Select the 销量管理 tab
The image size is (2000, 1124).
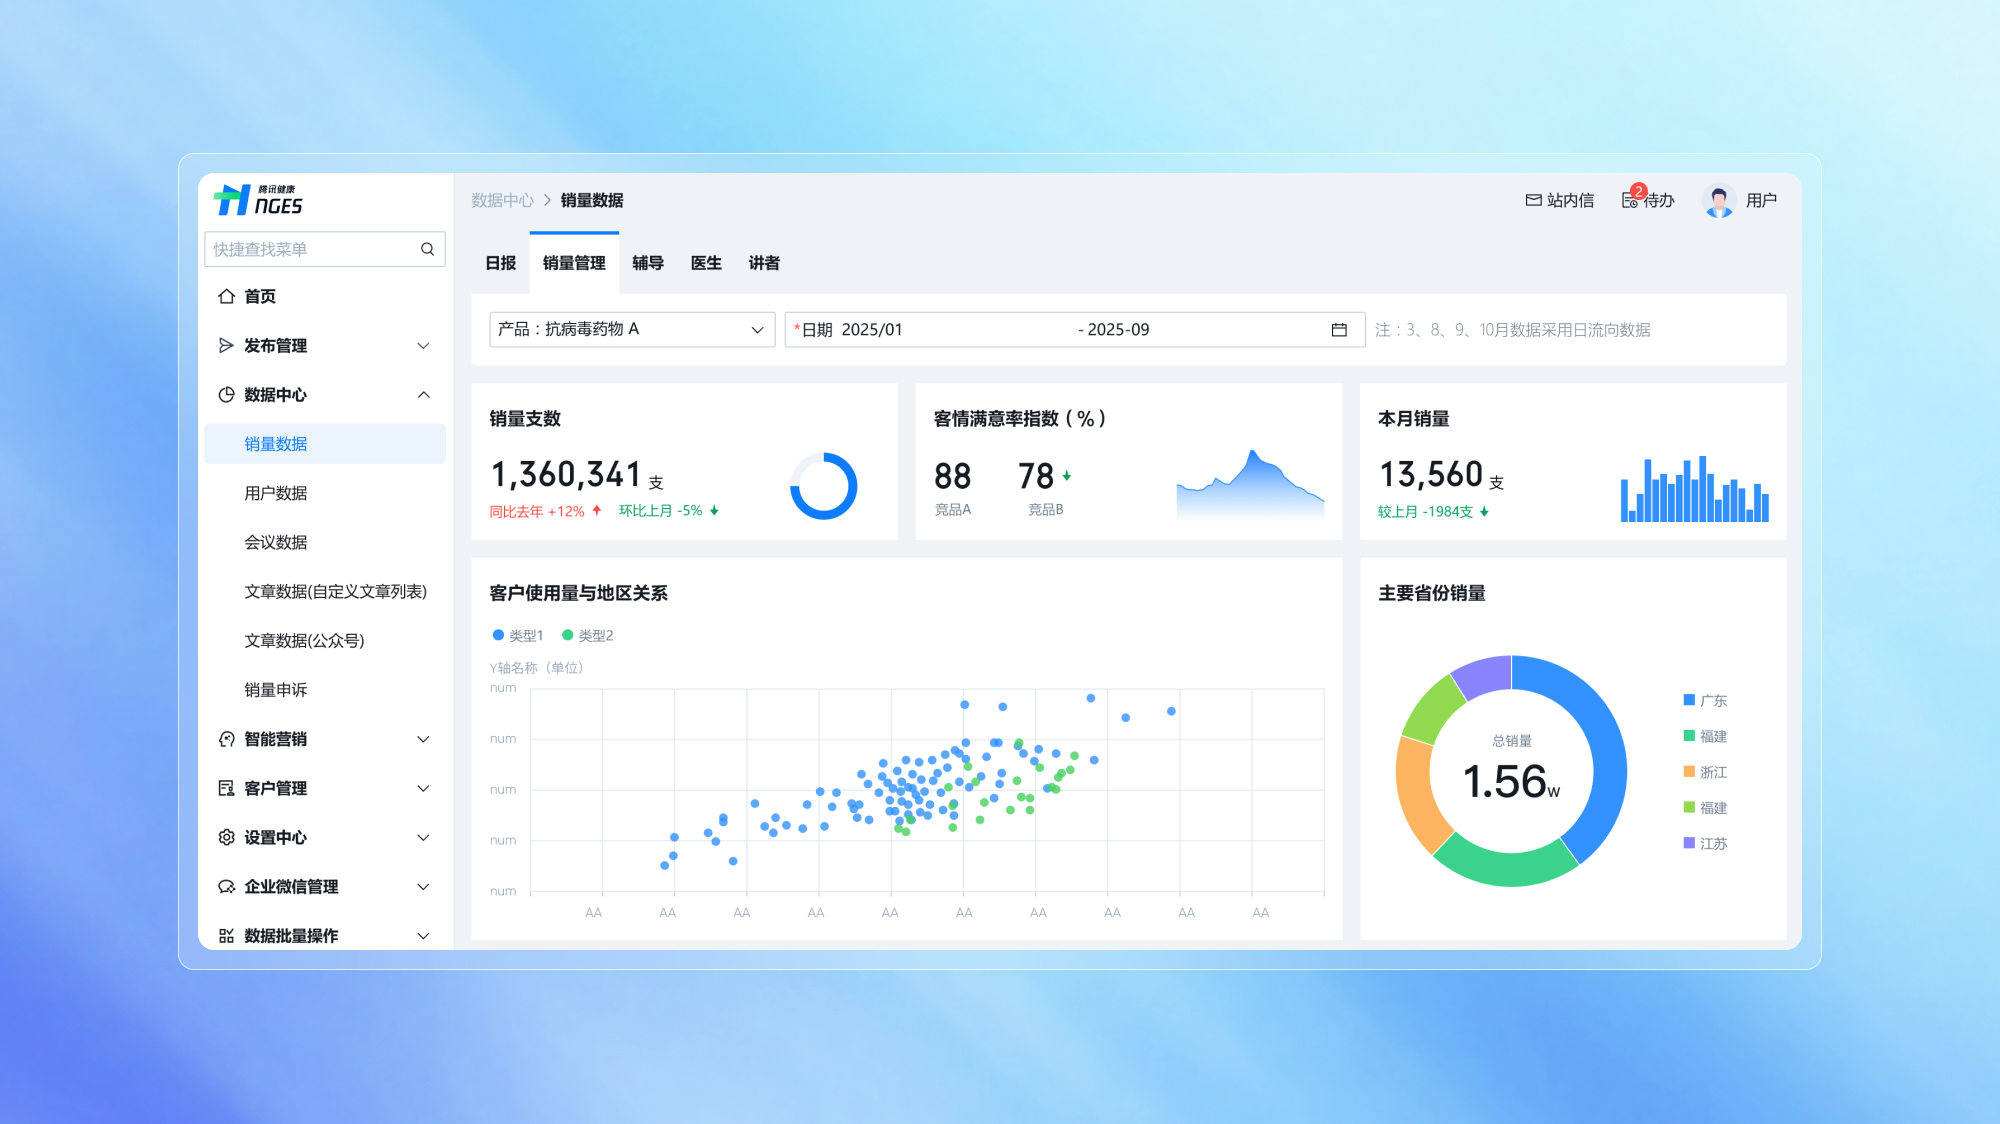[x=574, y=263]
